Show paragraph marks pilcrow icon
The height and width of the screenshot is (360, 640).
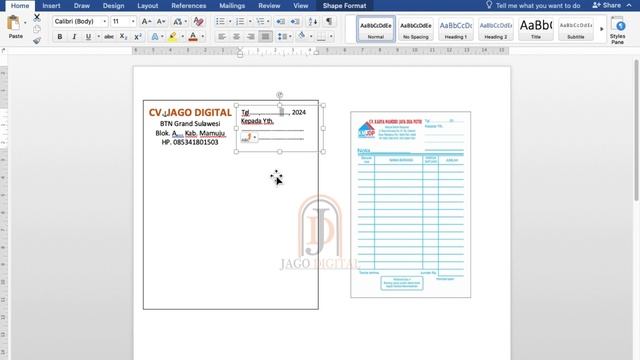(x=329, y=21)
